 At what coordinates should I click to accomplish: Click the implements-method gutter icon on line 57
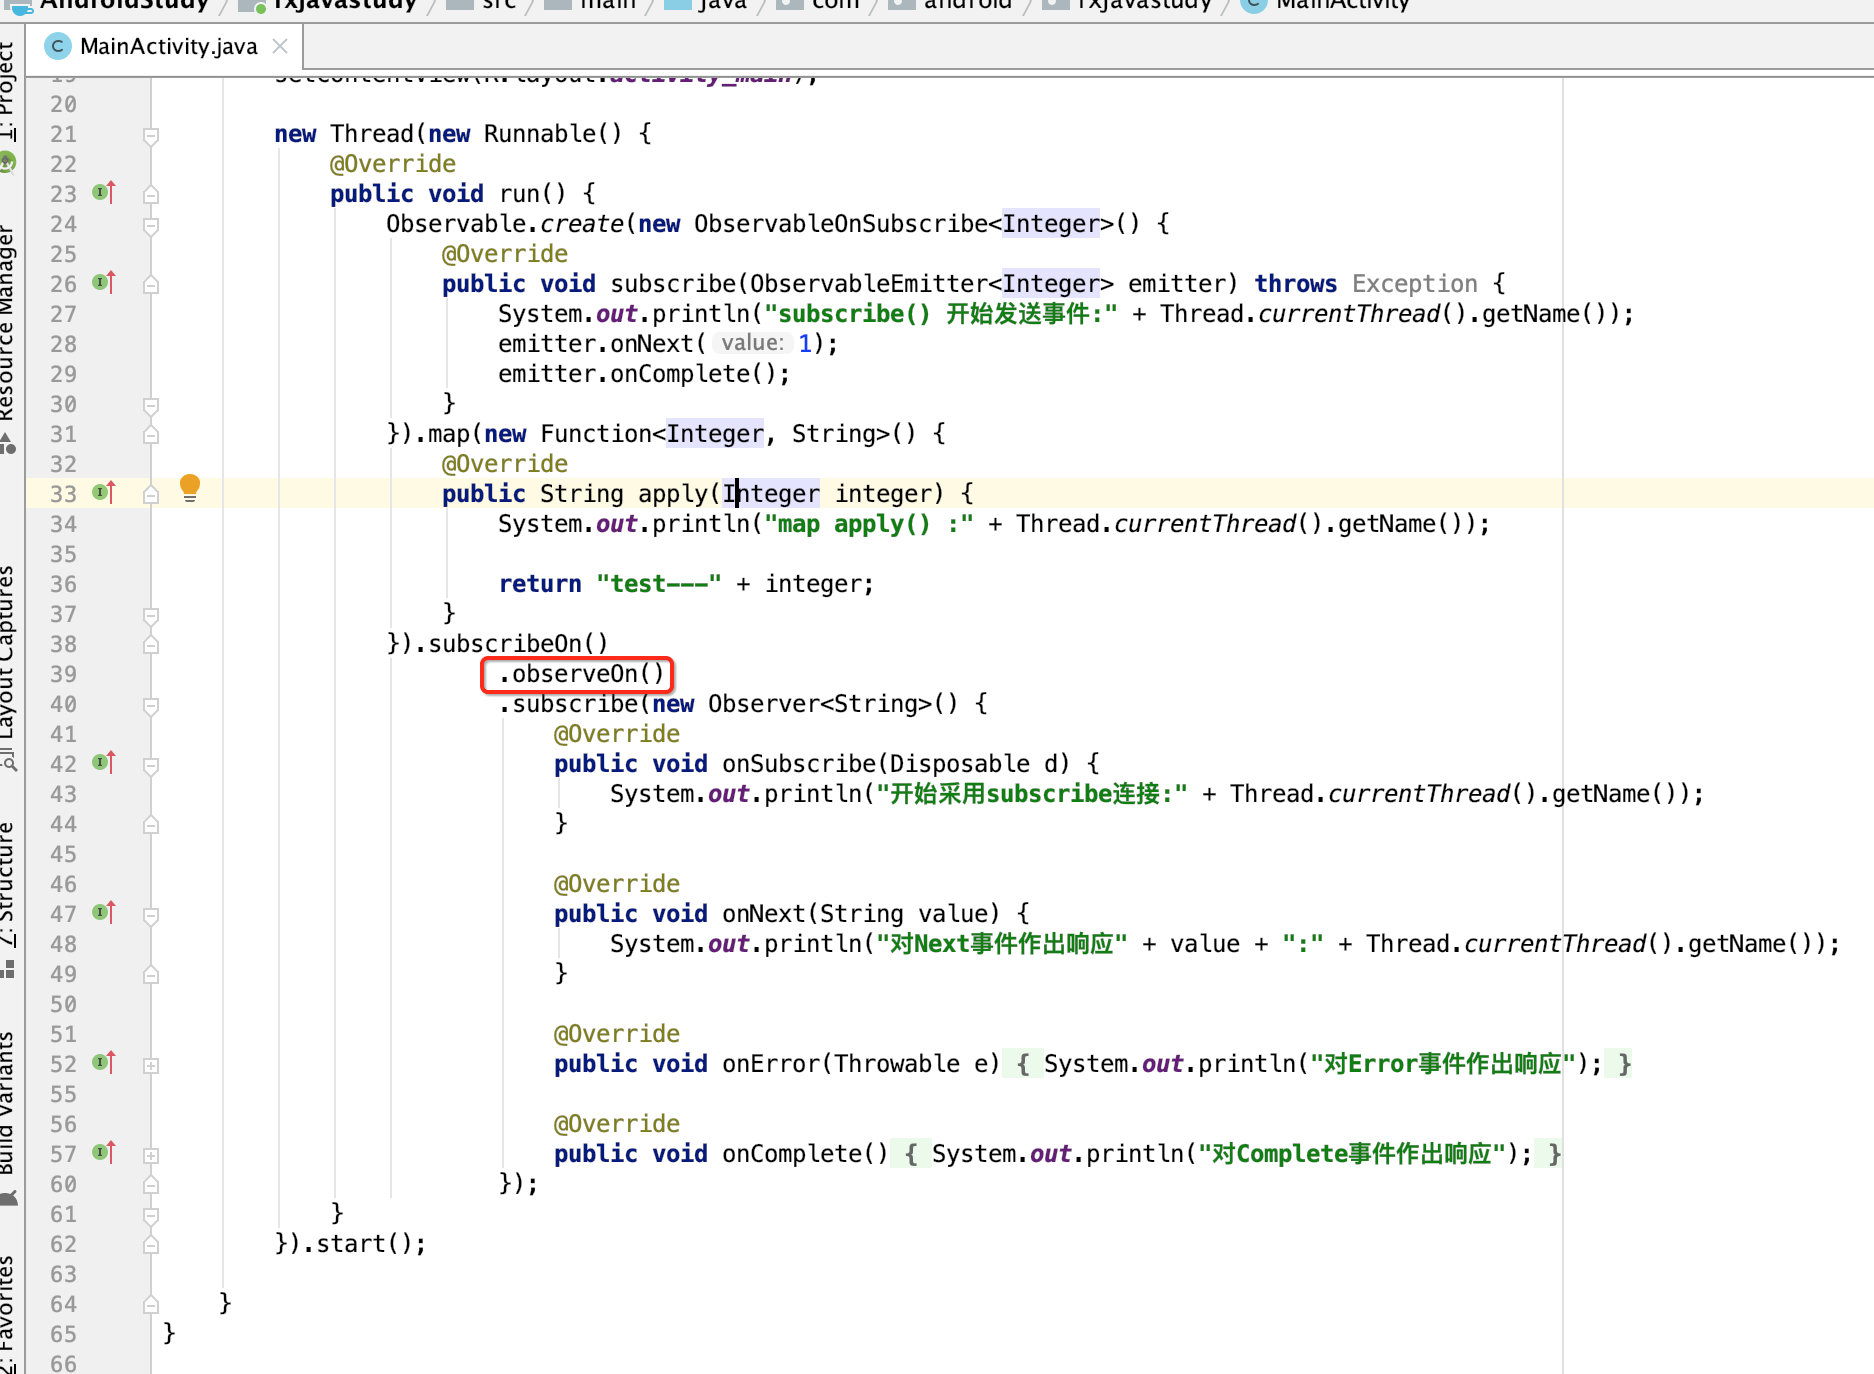pyautogui.click(x=104, y=1152)
